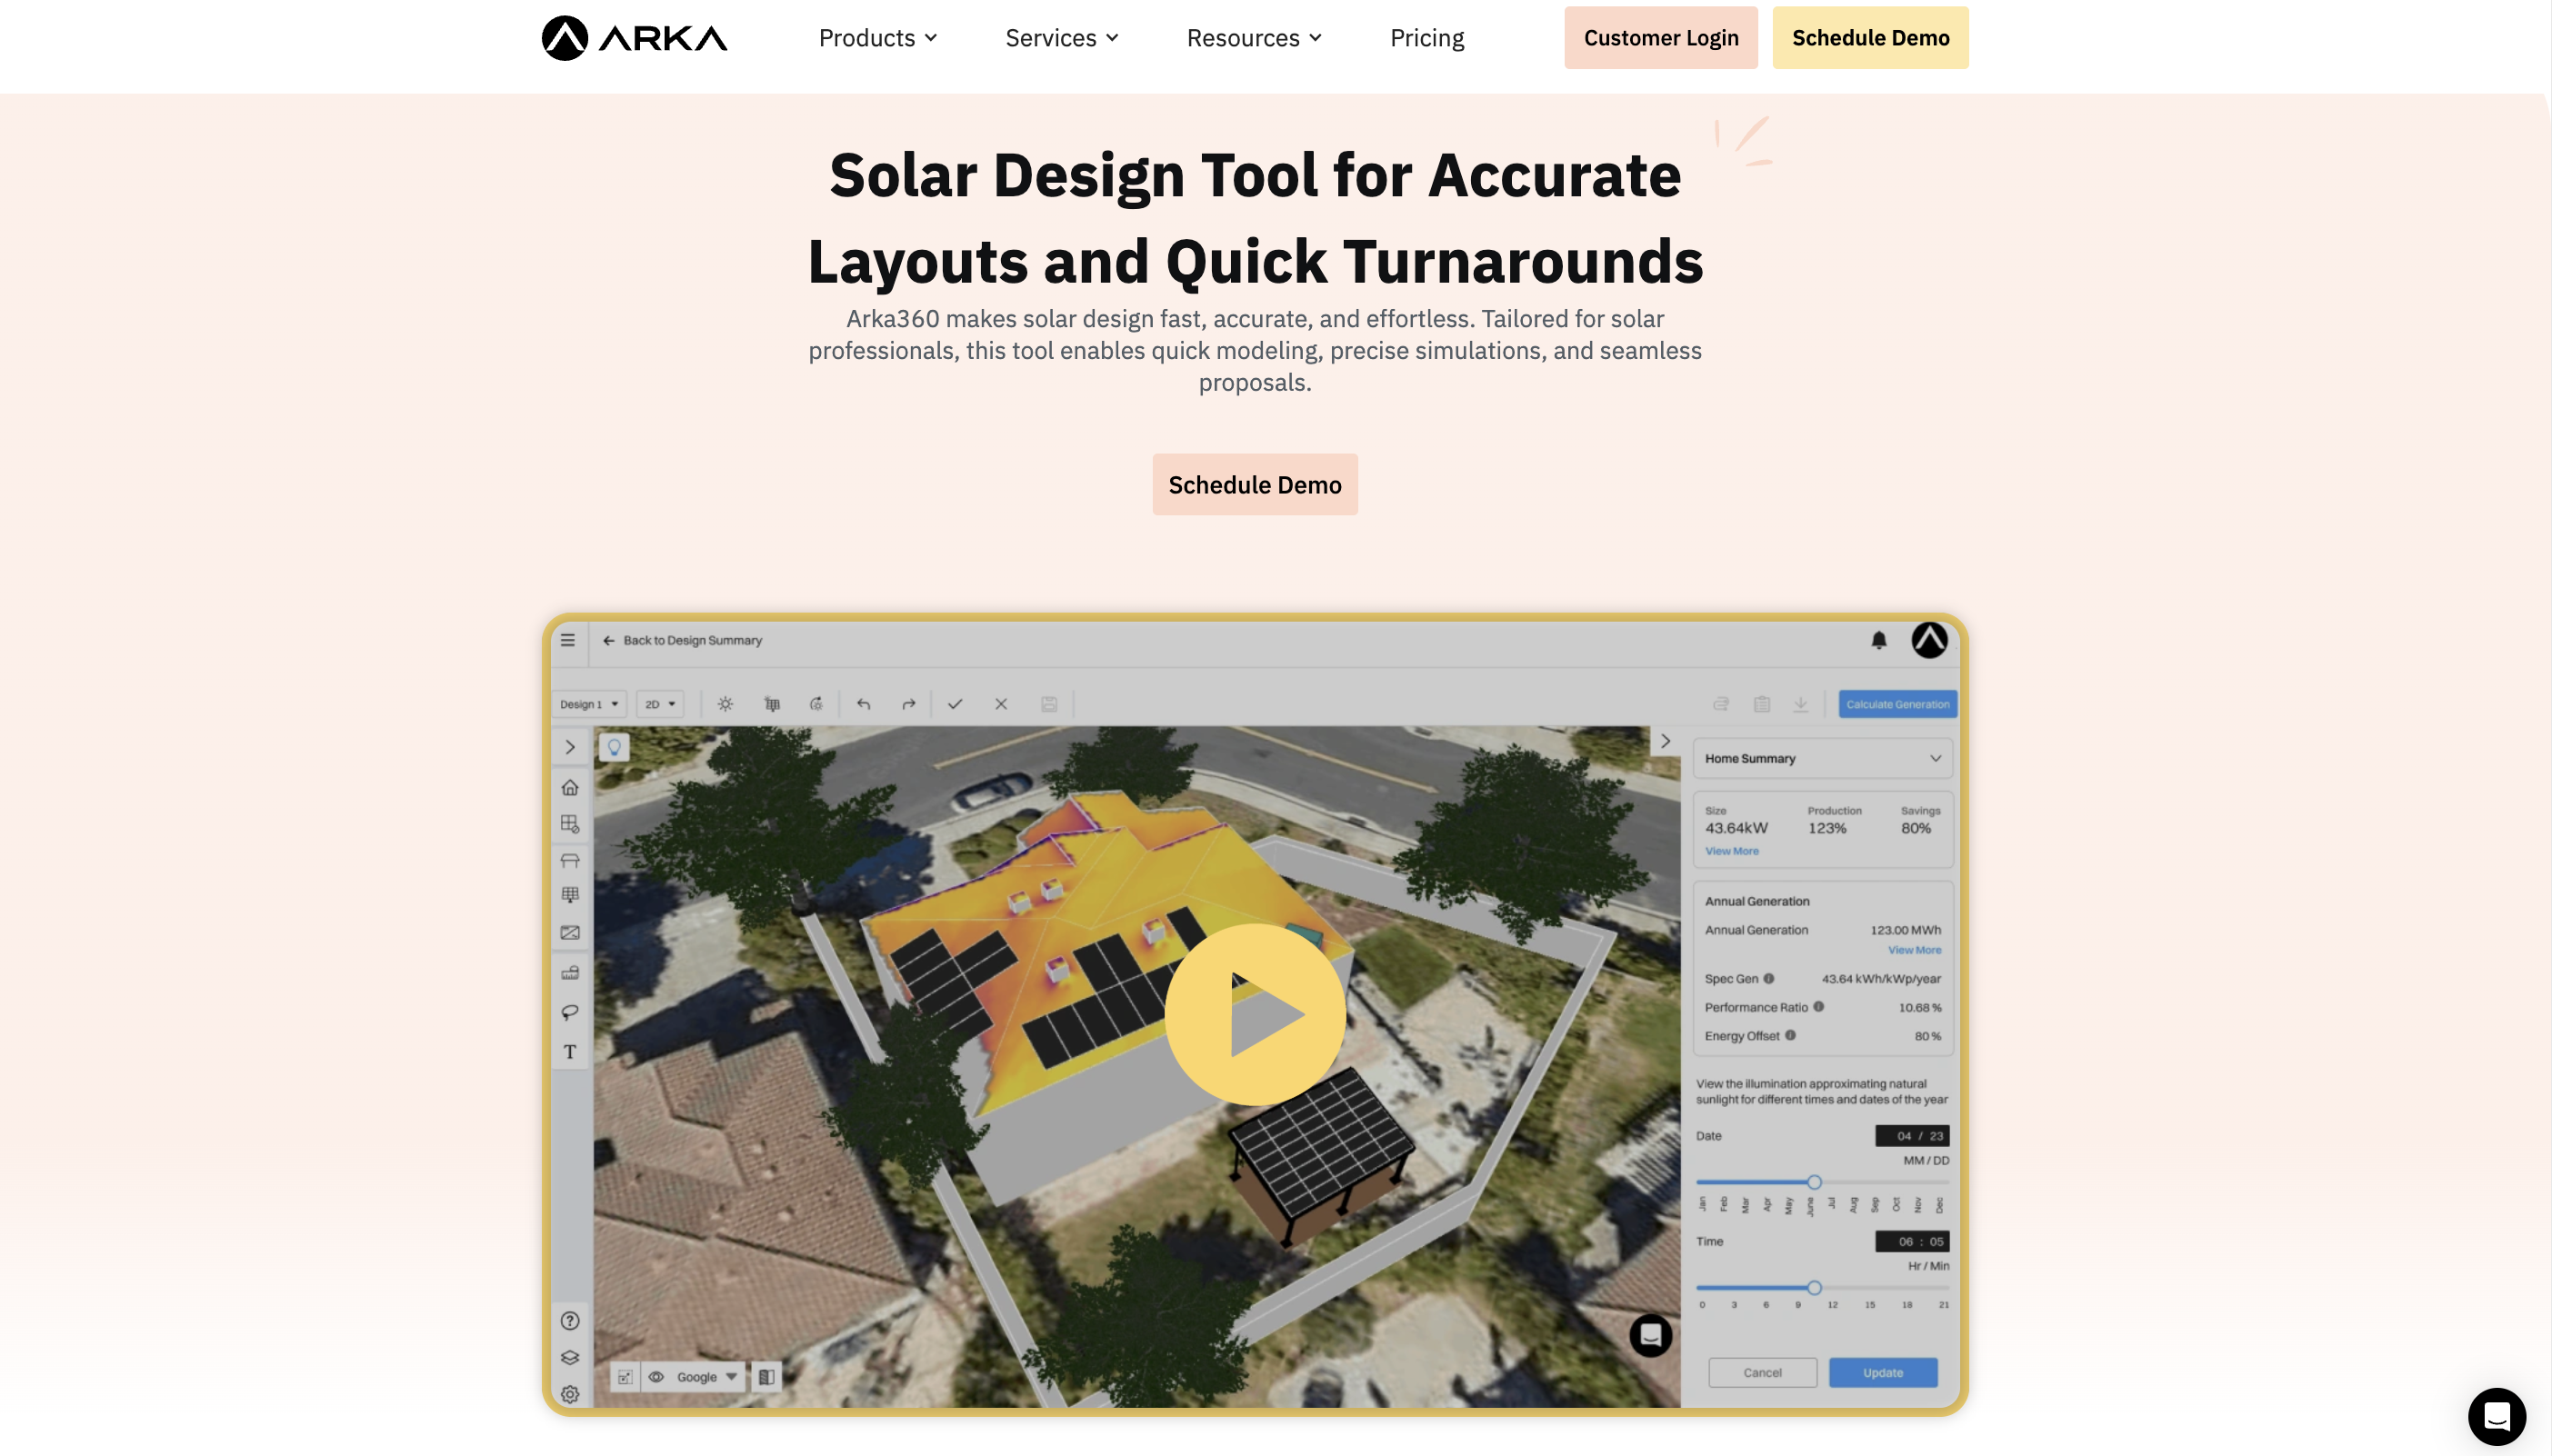Toggle the eye visibility icon beside Google

click(656, 1377)
